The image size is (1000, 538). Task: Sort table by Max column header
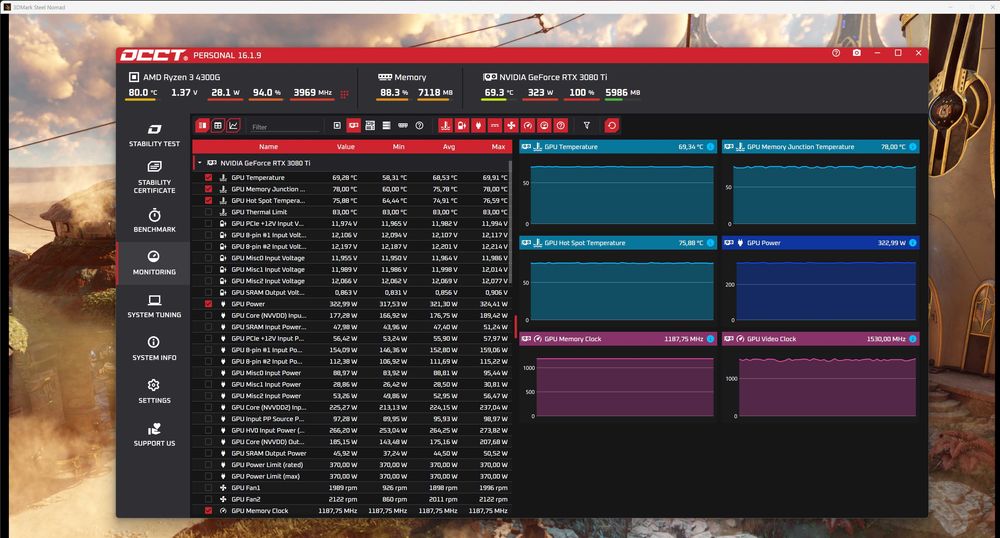coord(498,147)
